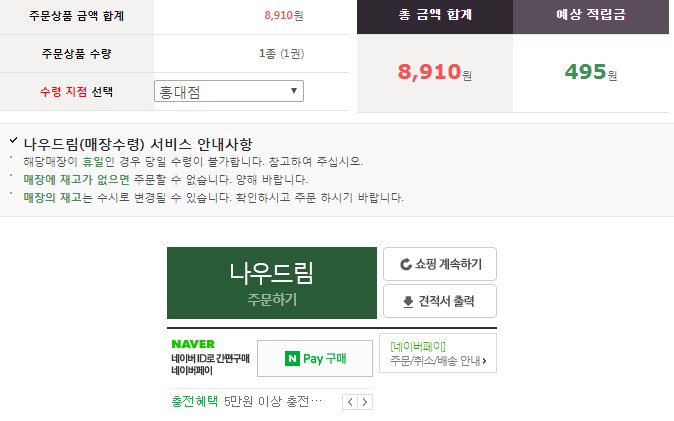The width and height of the screenshot is (674, 421).
Task: Show previous 충전혜택 promotion with left arrow
Action: coord(350,402)
